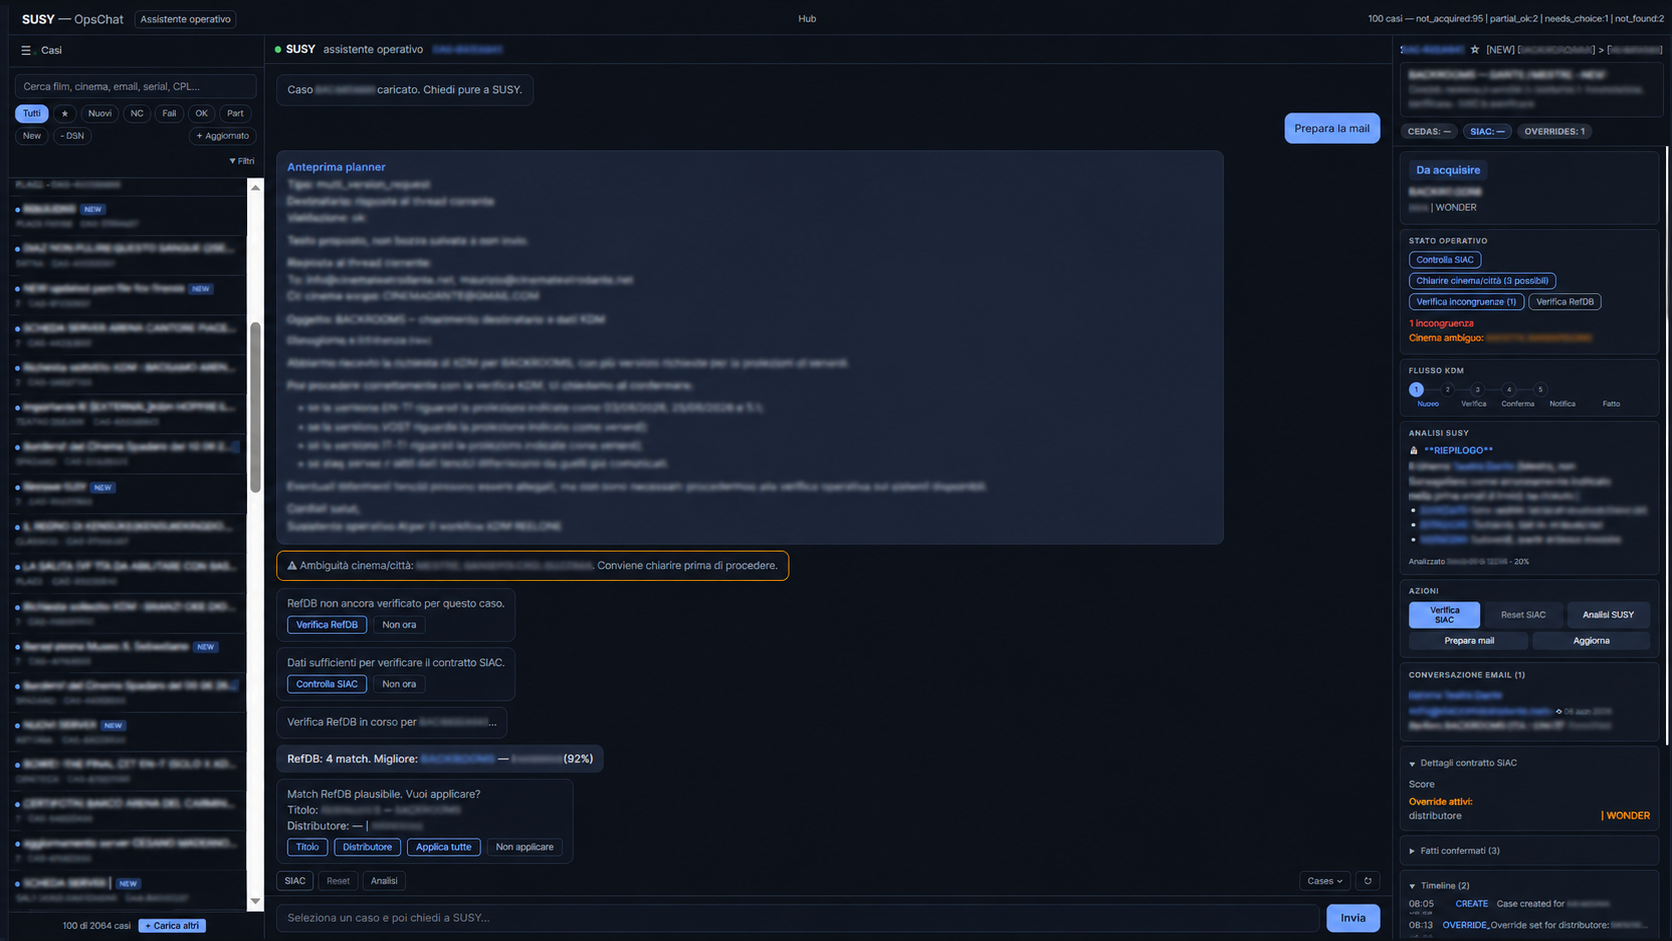Screen dimensions: 1672x941
Task: Select step 1 Nuovo in Flusso KDM
Action: (x=1416, y=390)
